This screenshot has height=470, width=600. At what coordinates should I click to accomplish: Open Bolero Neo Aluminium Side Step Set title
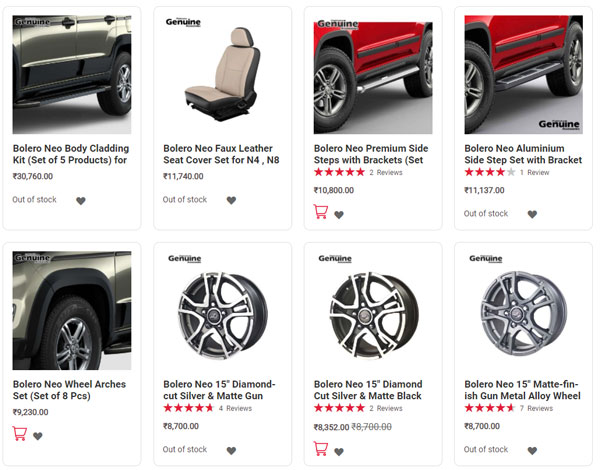523,153
